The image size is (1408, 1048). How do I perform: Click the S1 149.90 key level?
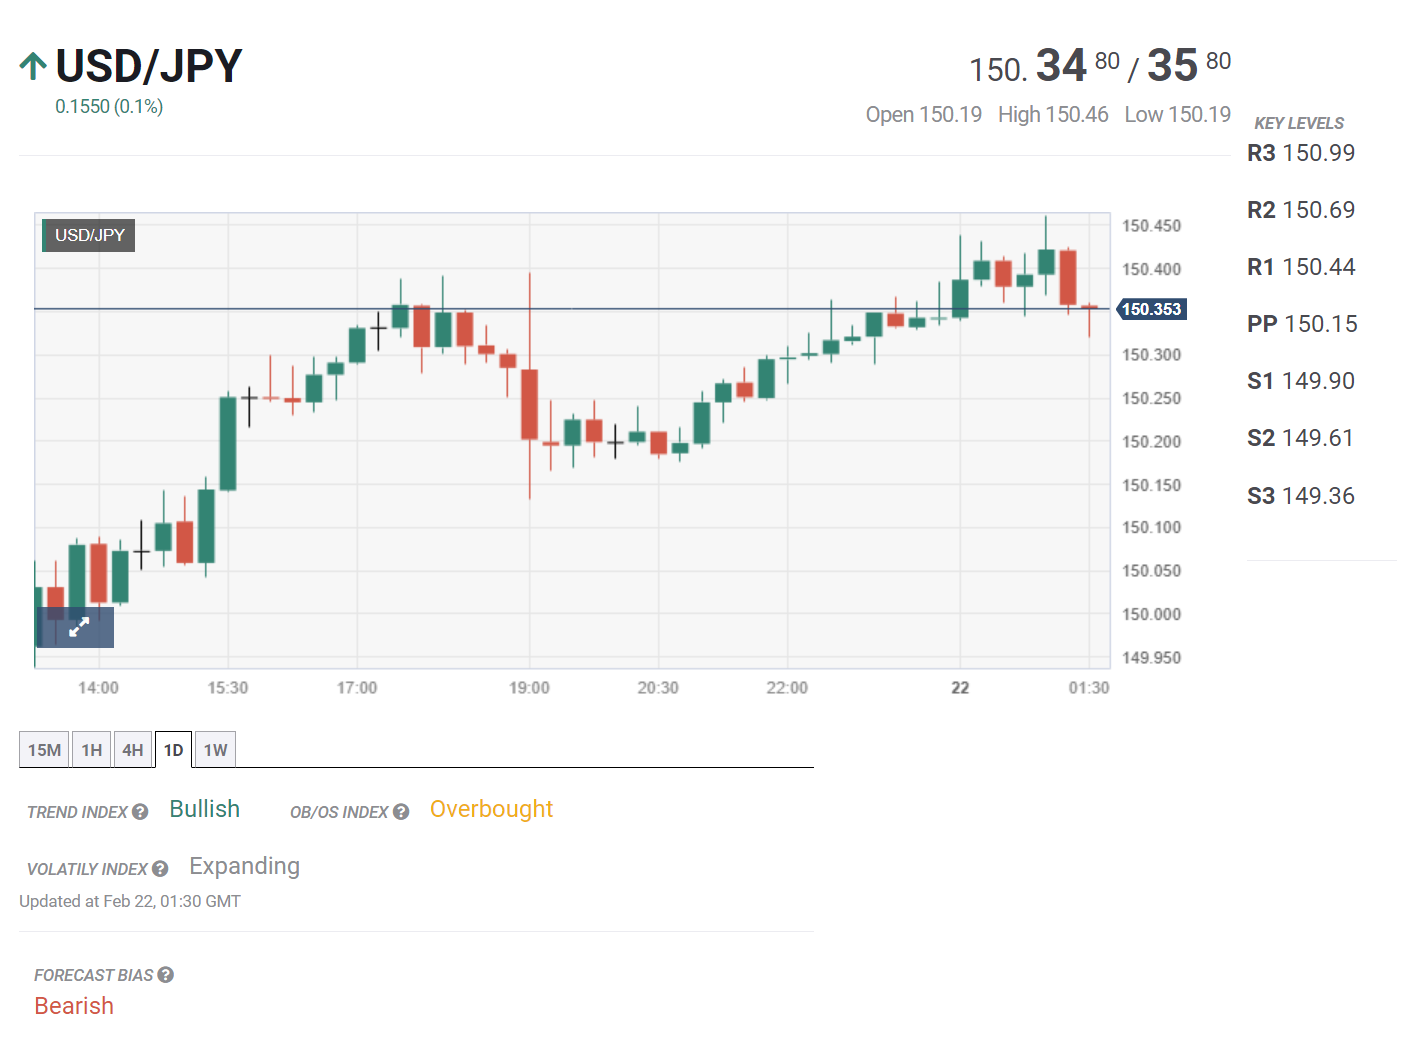(1301, 381)
